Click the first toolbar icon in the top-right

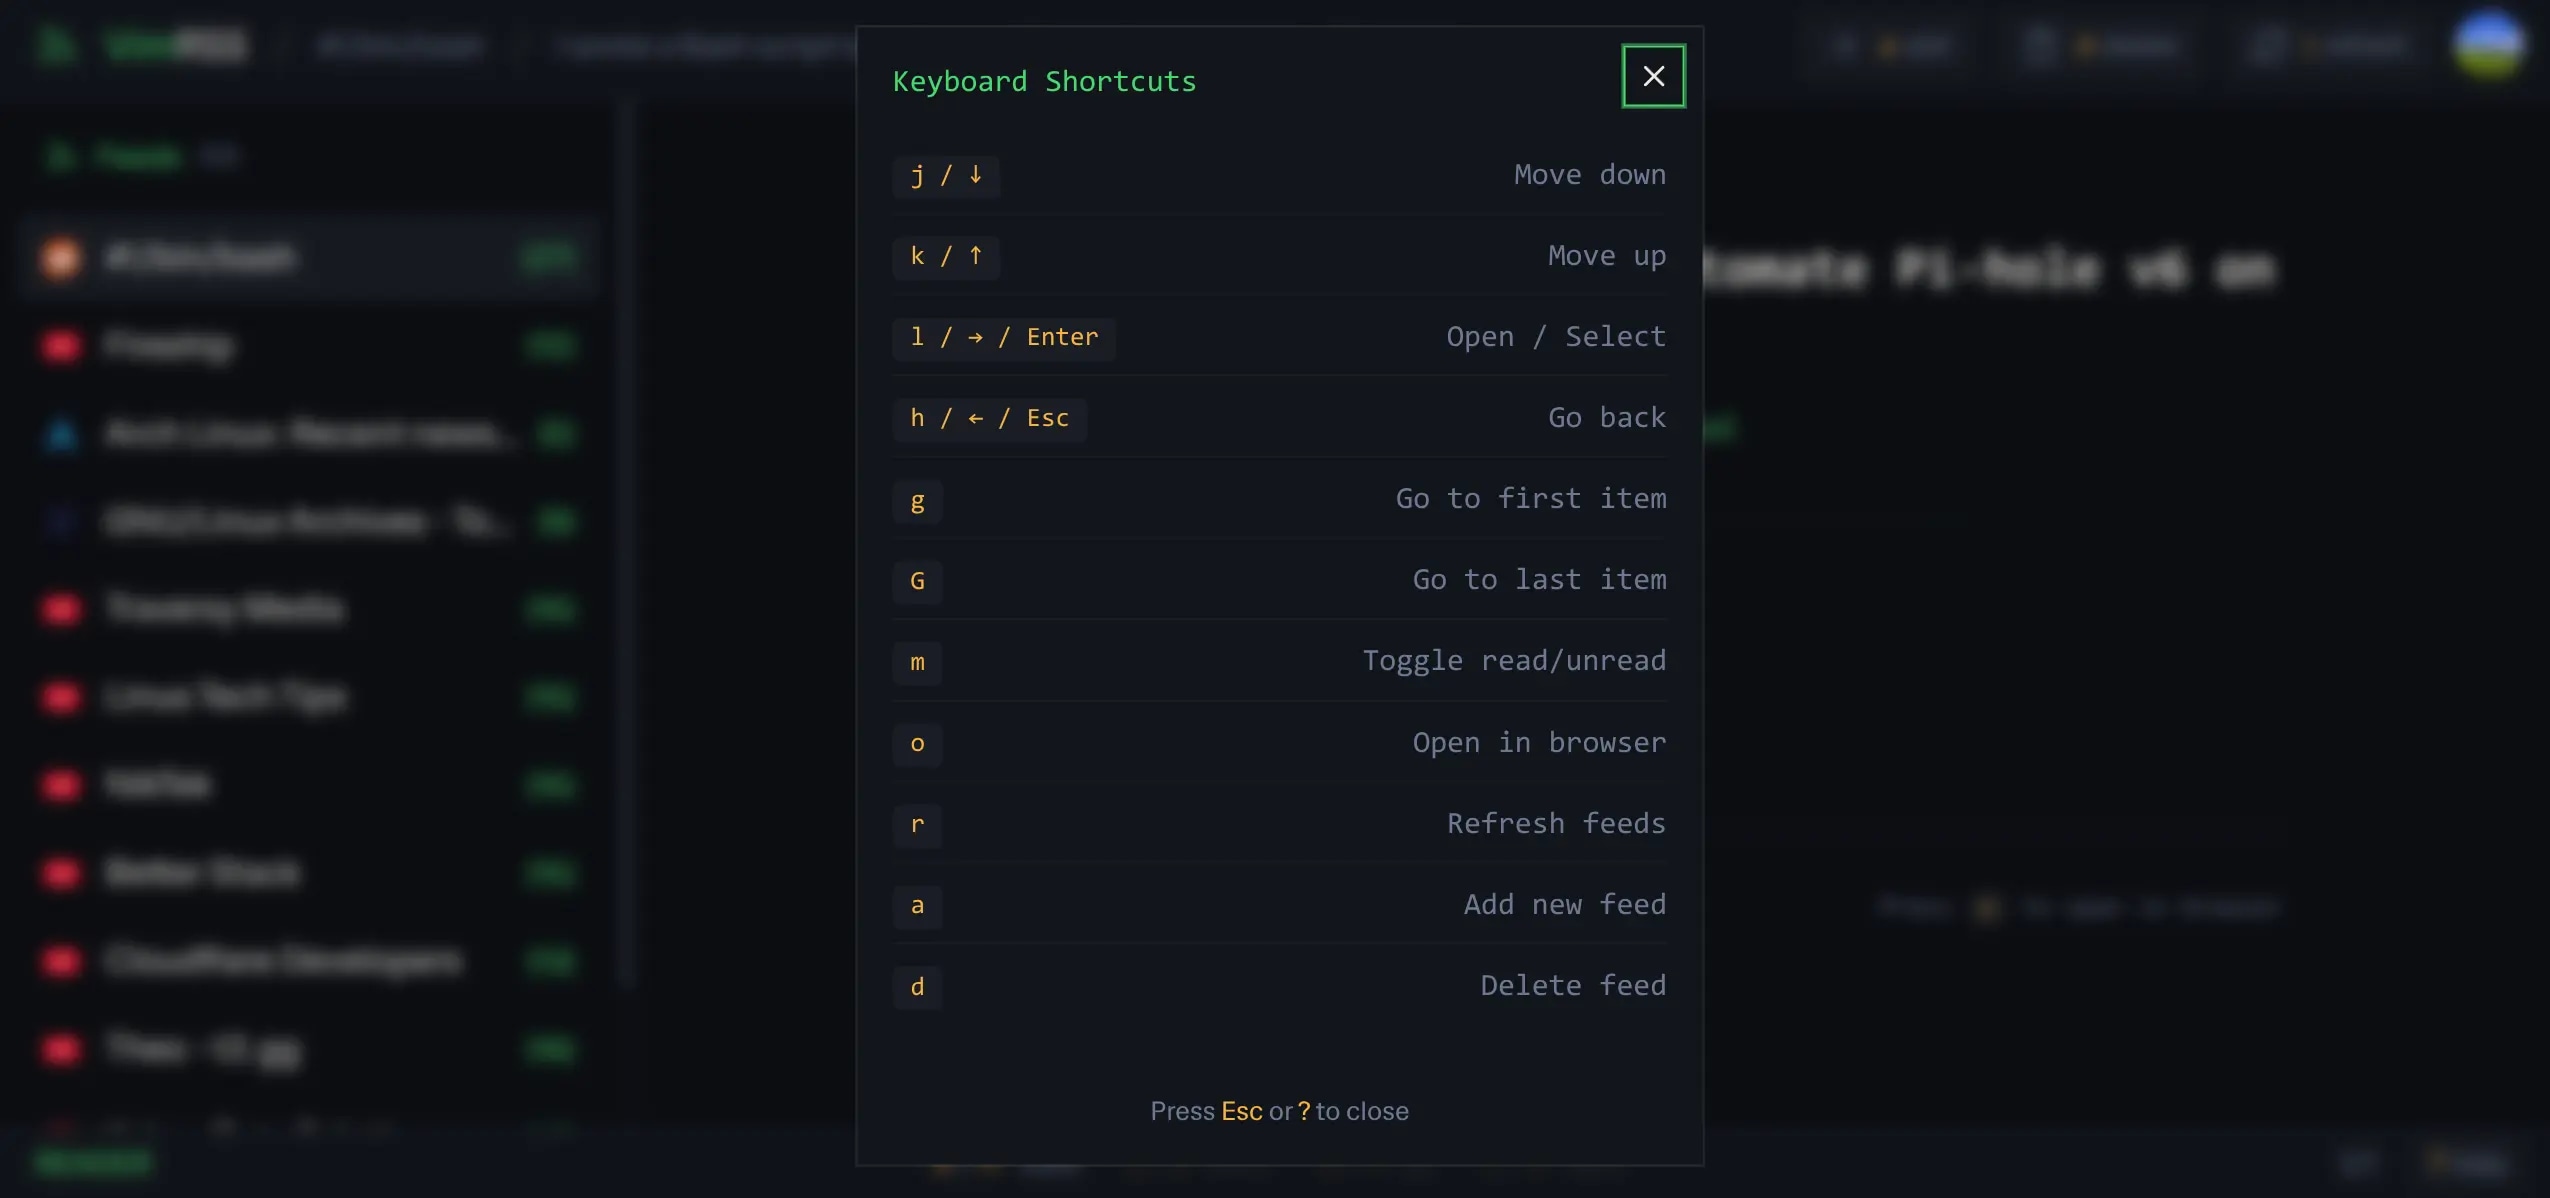pos(1843,44)
